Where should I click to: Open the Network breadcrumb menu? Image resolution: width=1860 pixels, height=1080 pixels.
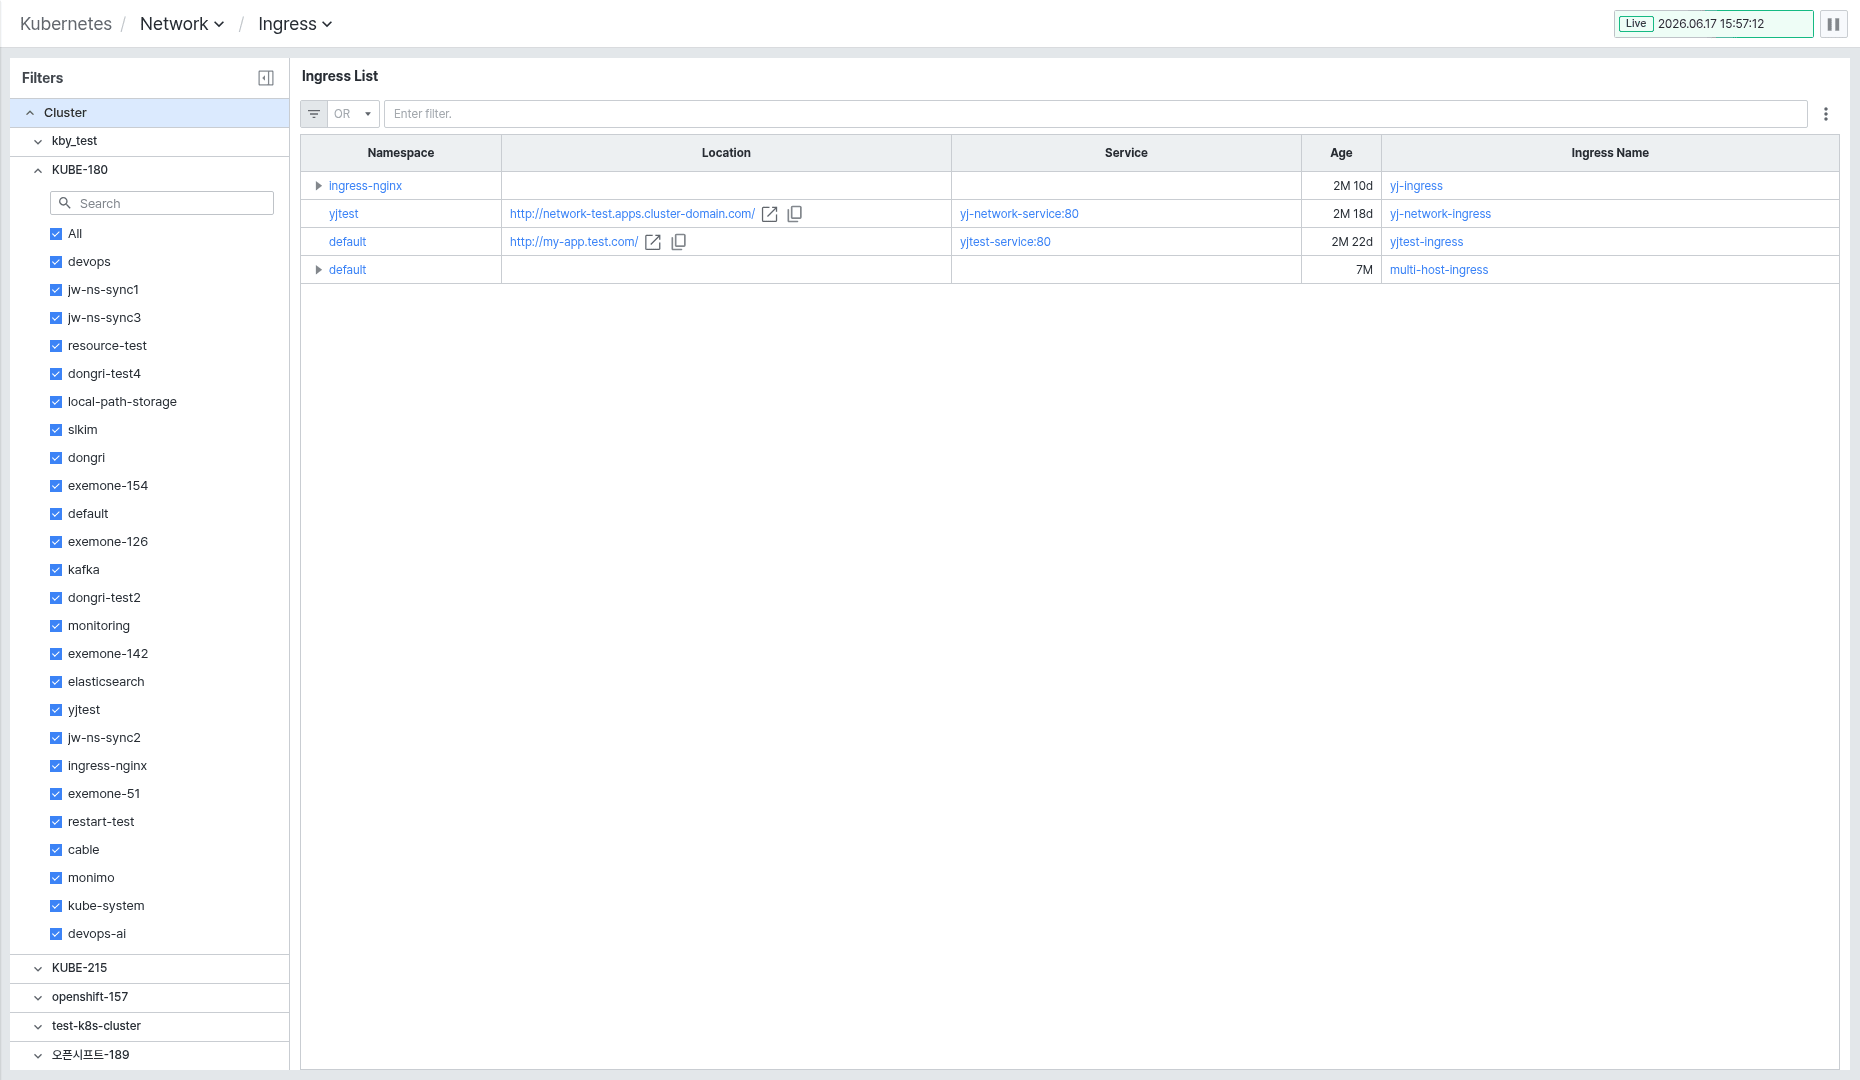pos(182,24)
